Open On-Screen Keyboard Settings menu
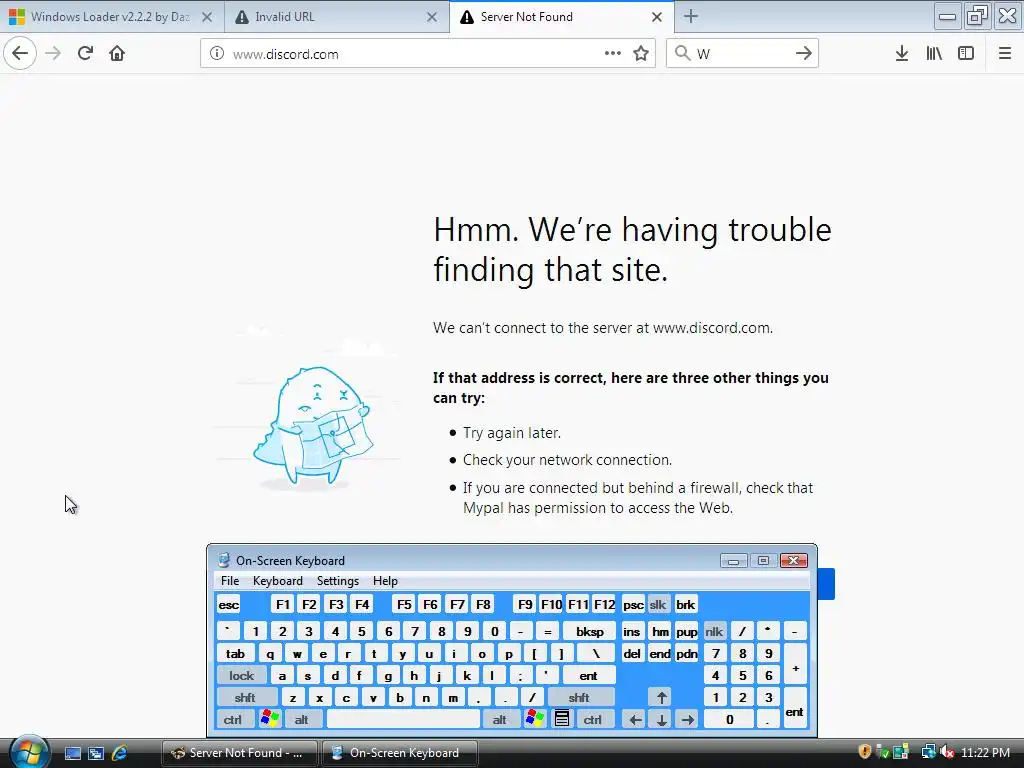This screenshot has height=768, width=1024. point(338,581)
